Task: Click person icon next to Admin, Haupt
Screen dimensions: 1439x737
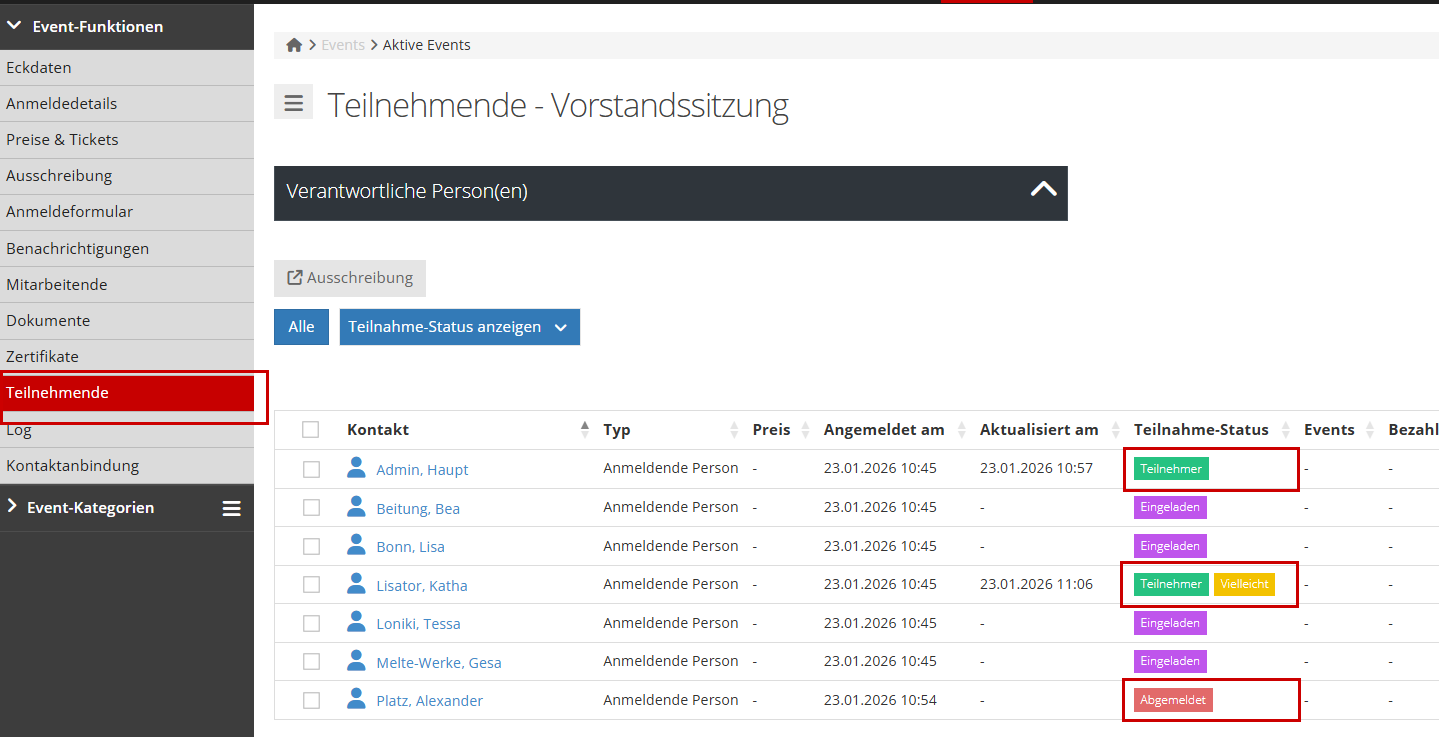Action: pyautogui.click(x=356, y=467)
